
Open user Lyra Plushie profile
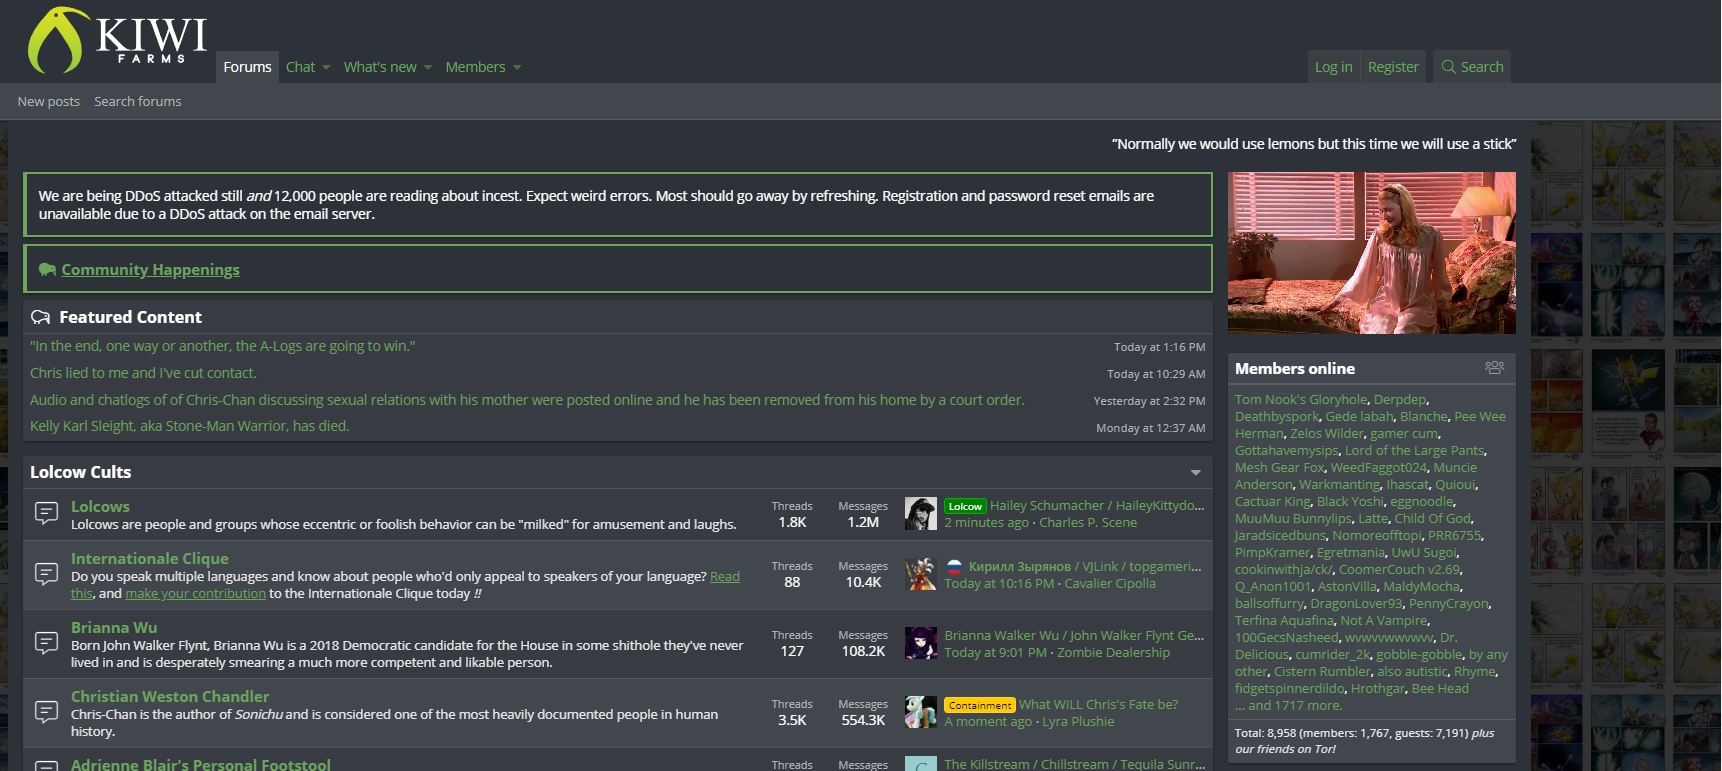[1078, 722]
